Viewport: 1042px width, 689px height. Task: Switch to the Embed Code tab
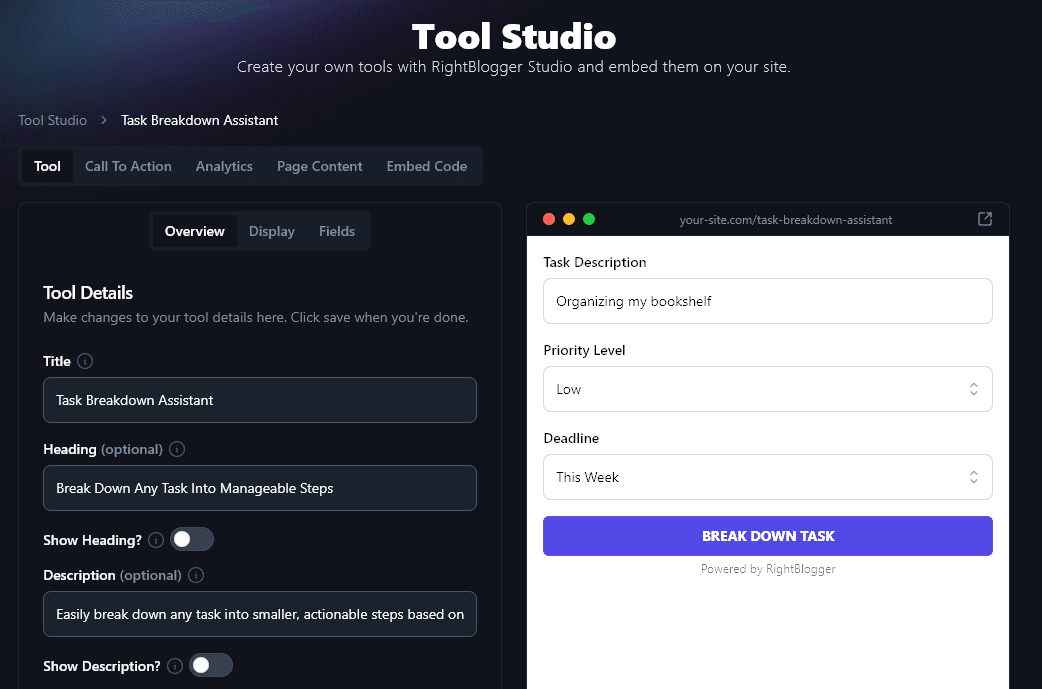click(427, 166)
